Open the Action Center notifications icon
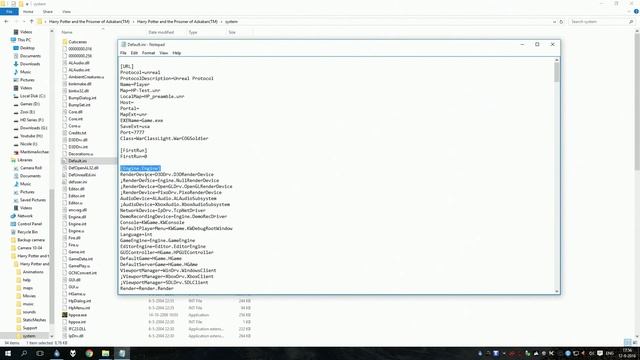This screenshot has width=640, height=360. (x=600, y=353)
